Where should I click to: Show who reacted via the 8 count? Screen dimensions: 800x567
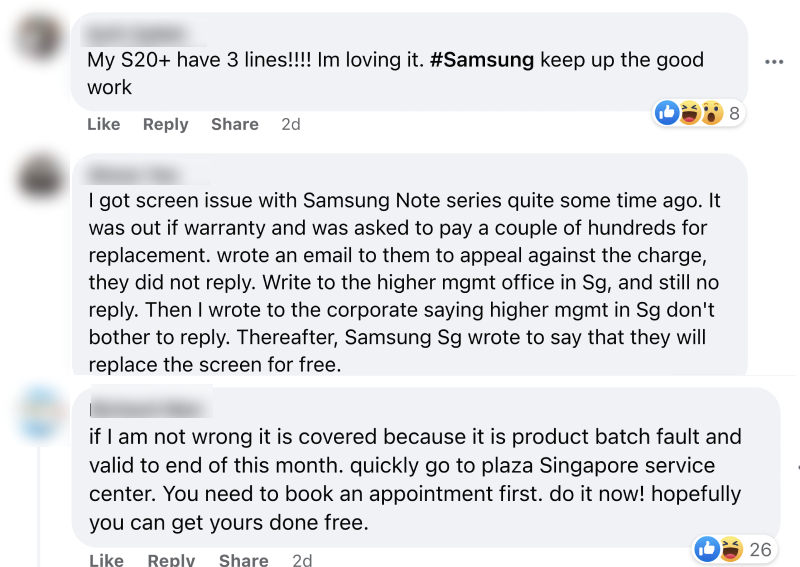[x=734, y=113]
